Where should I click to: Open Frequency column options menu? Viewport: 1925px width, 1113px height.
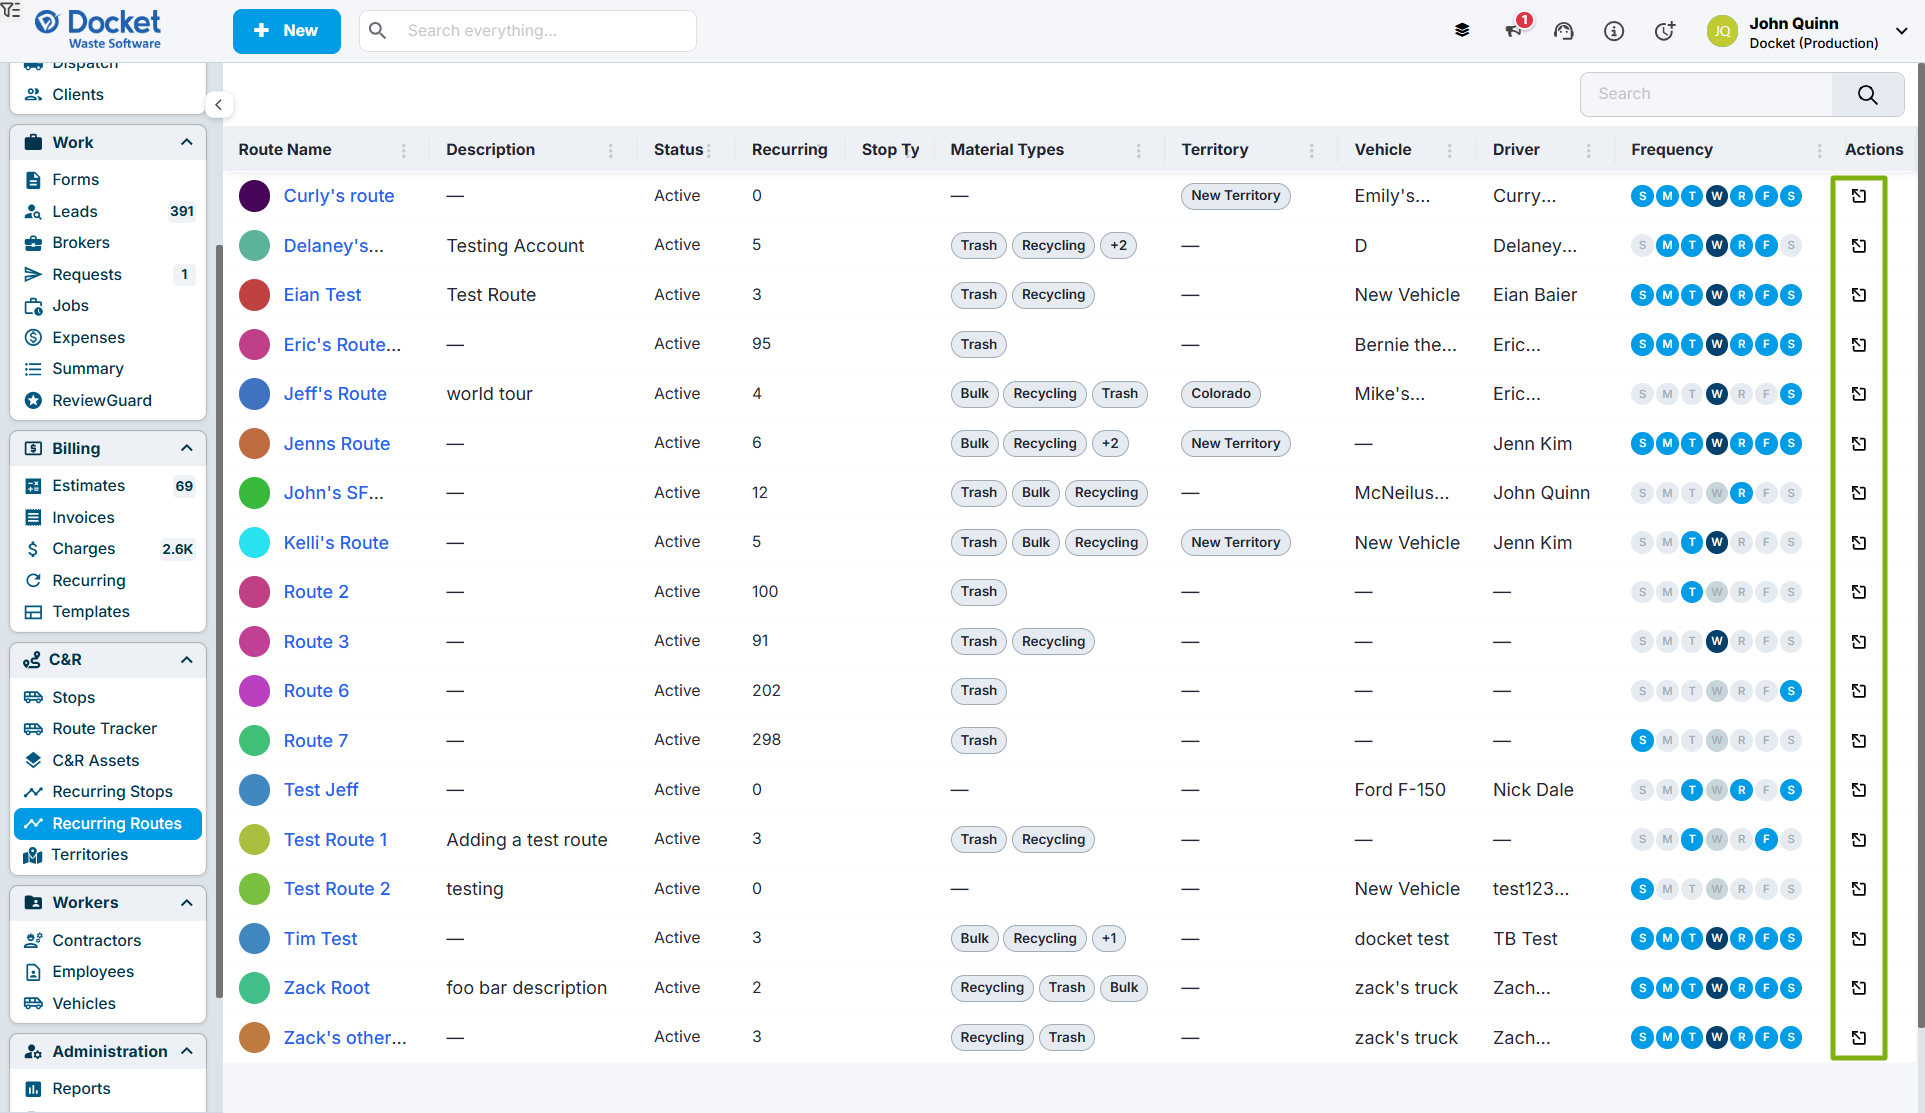1819,150
